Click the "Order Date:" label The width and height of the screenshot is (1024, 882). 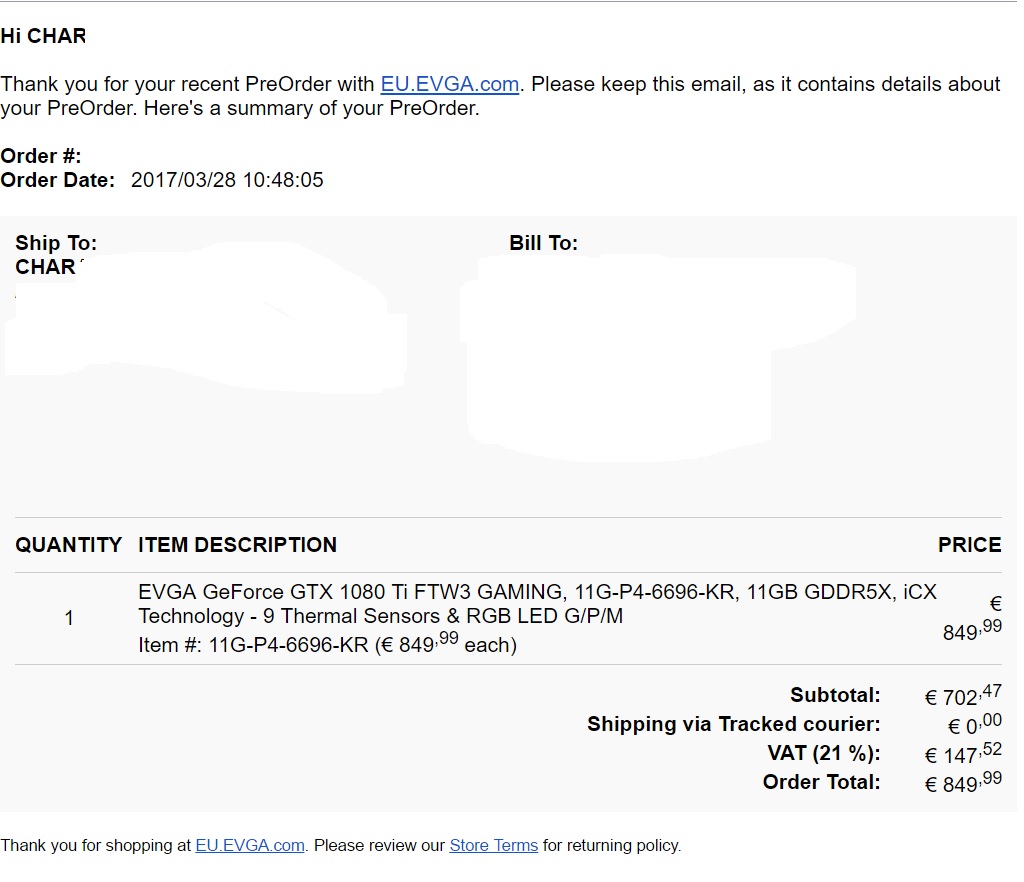57,180
